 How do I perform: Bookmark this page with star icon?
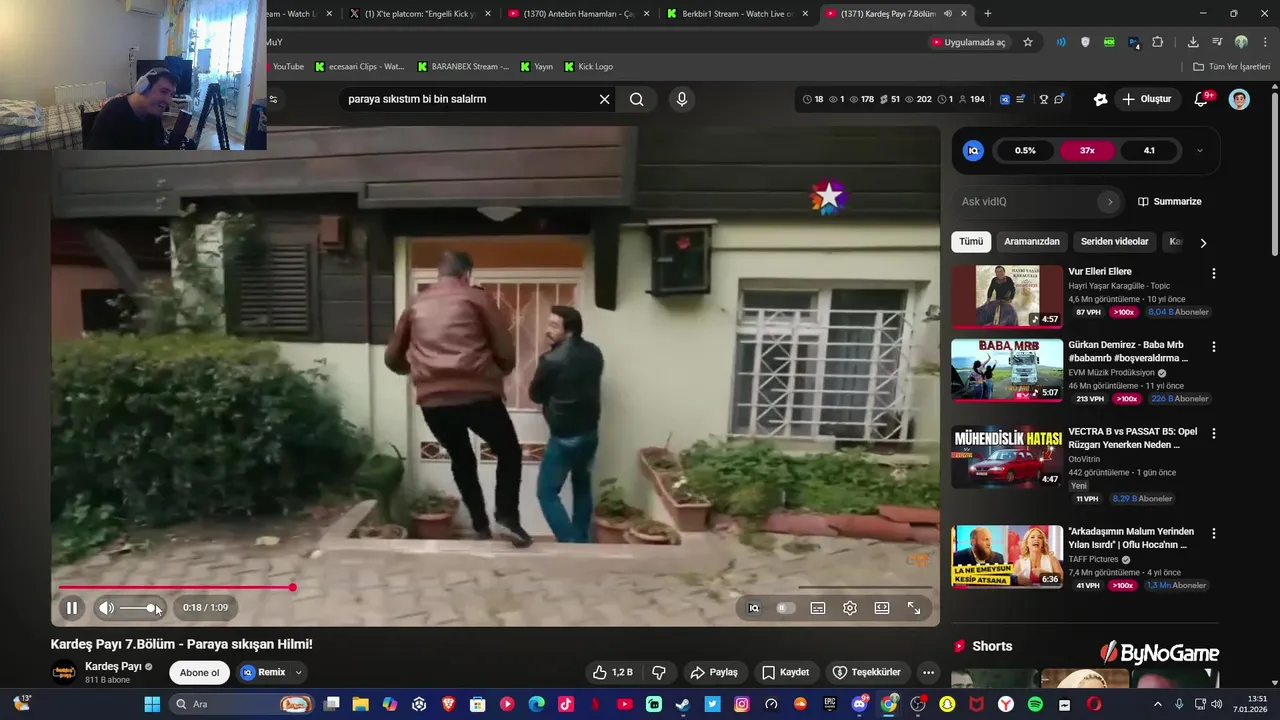[x=1028, y=42]
